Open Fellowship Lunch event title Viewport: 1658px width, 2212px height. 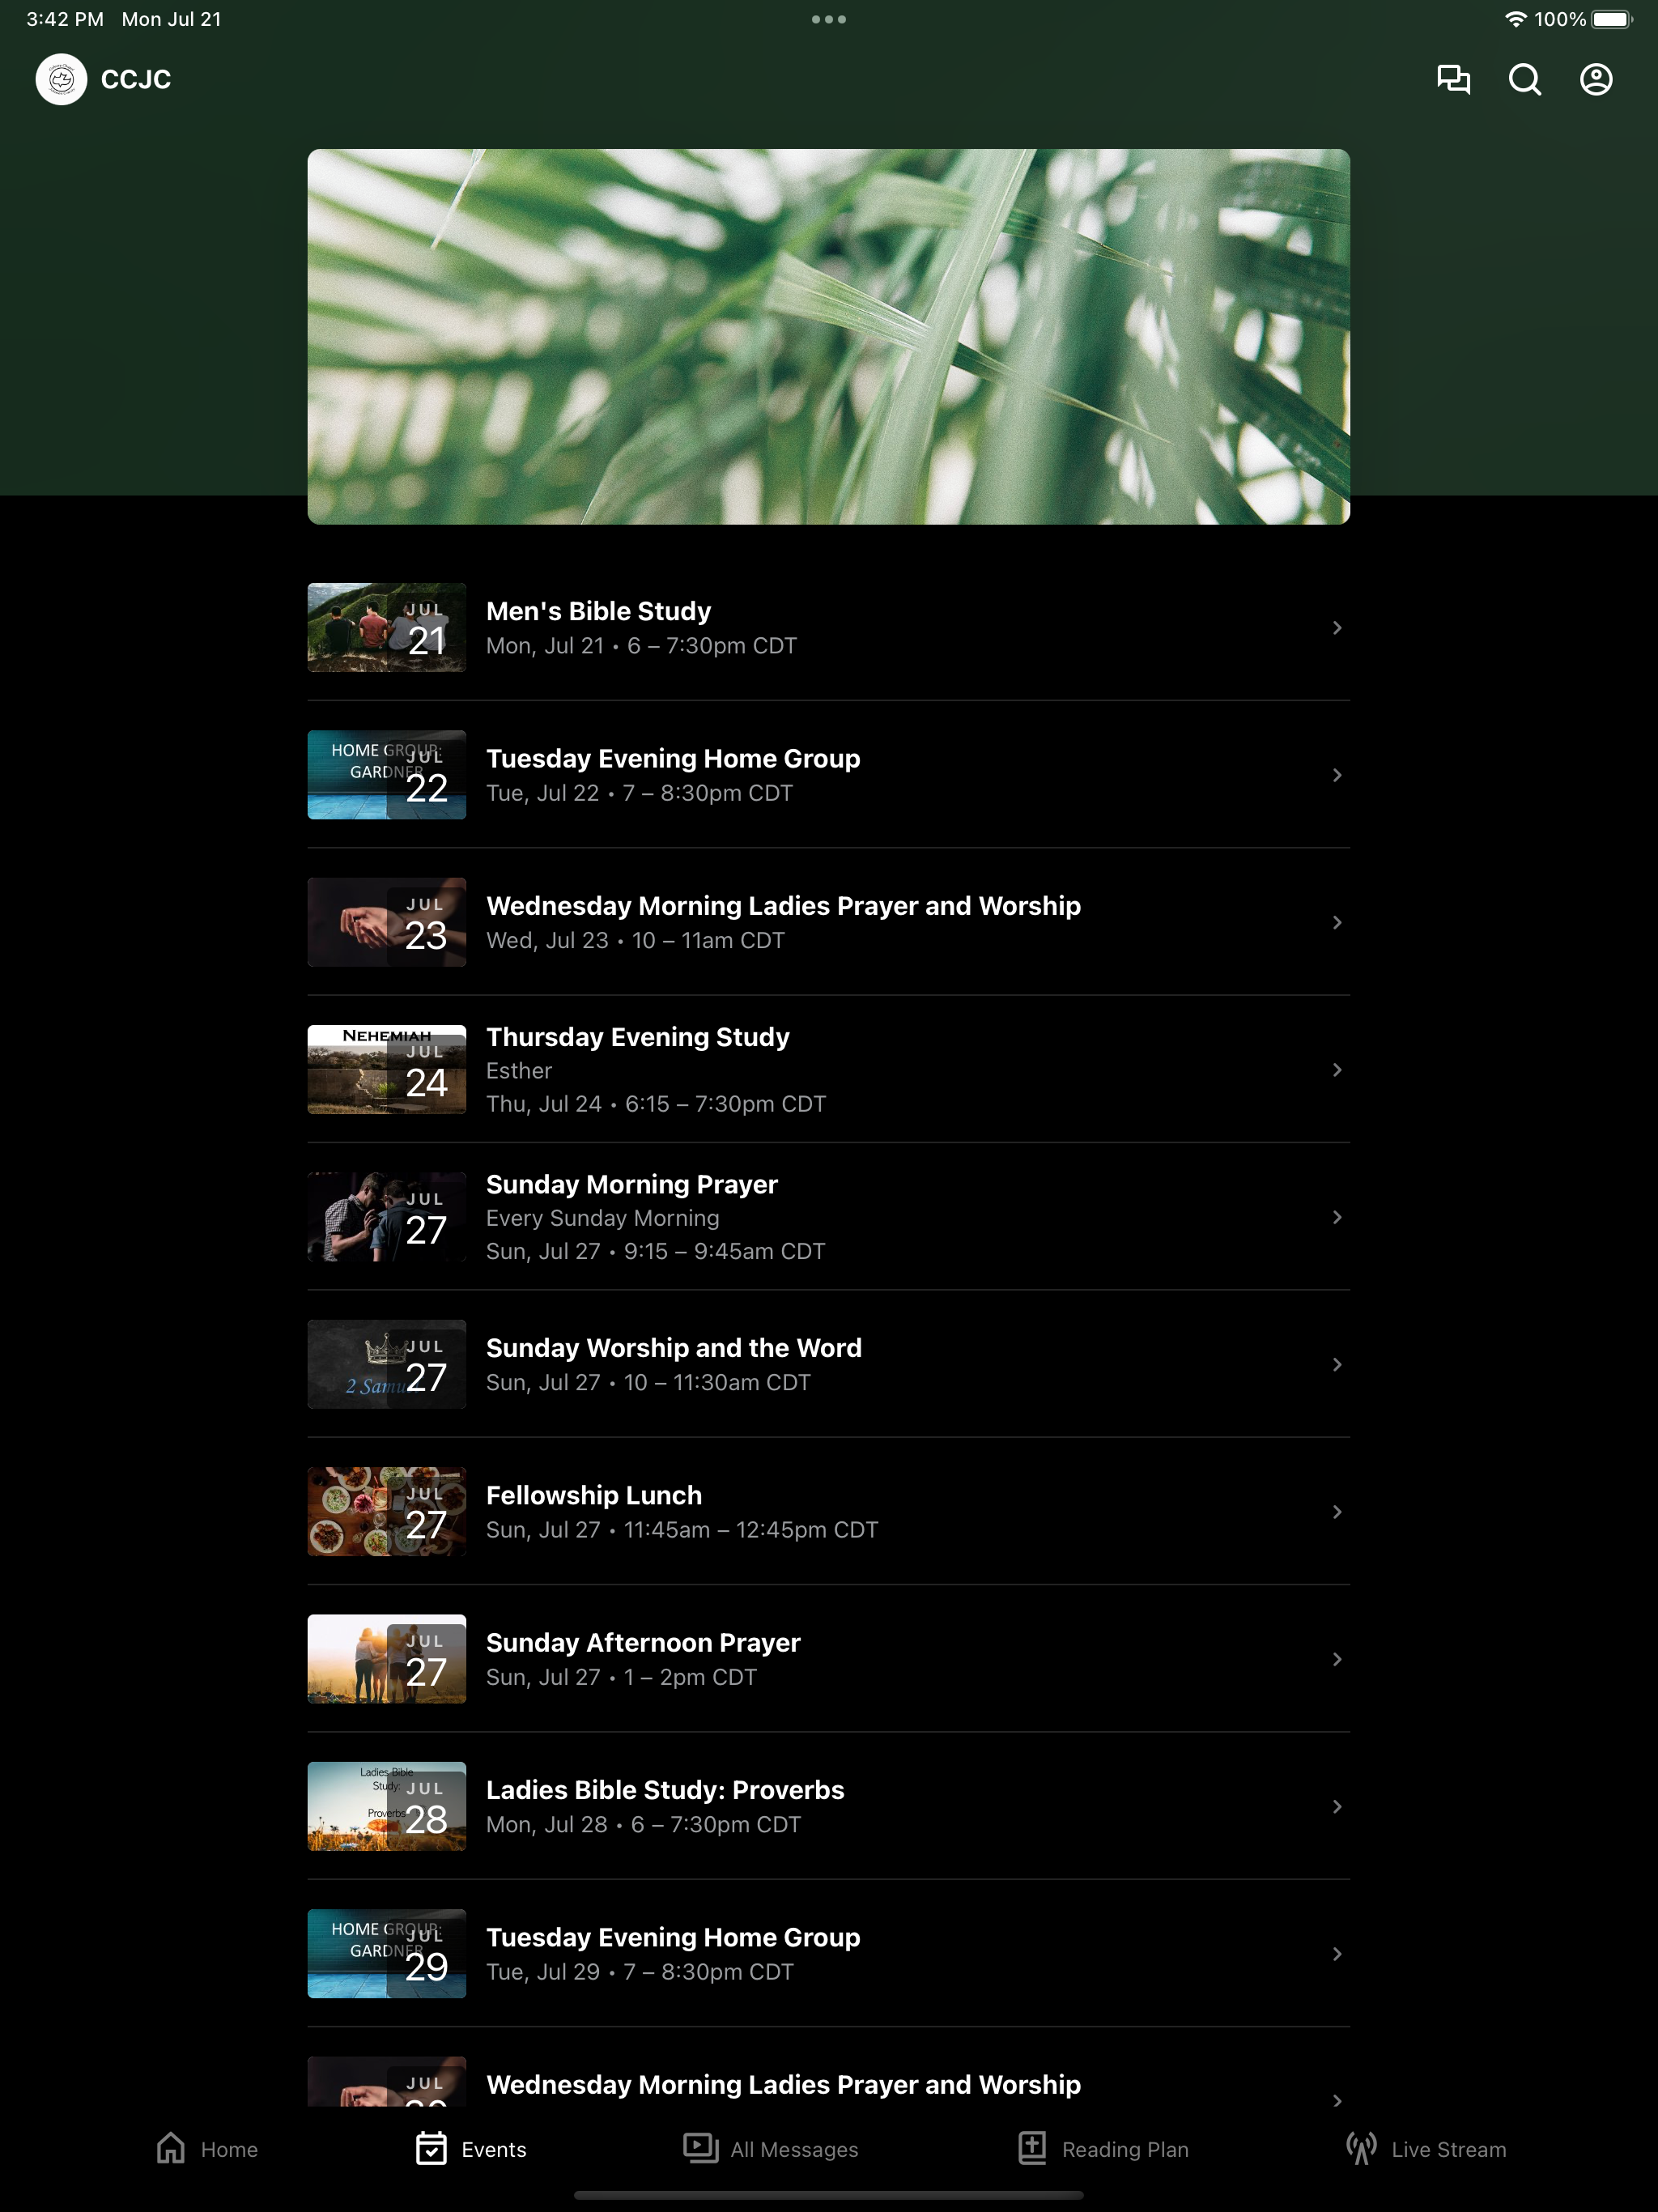click(594, 1495)
